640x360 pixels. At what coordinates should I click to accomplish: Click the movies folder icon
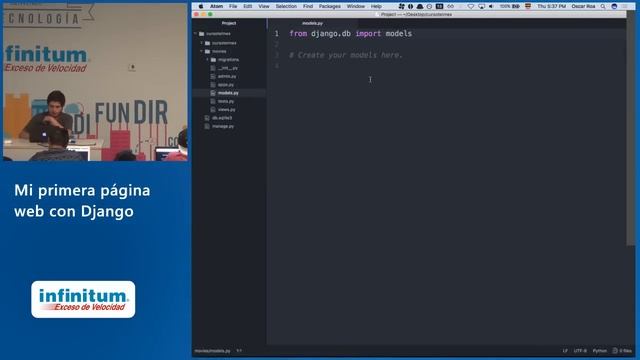(x=207, y=51)
